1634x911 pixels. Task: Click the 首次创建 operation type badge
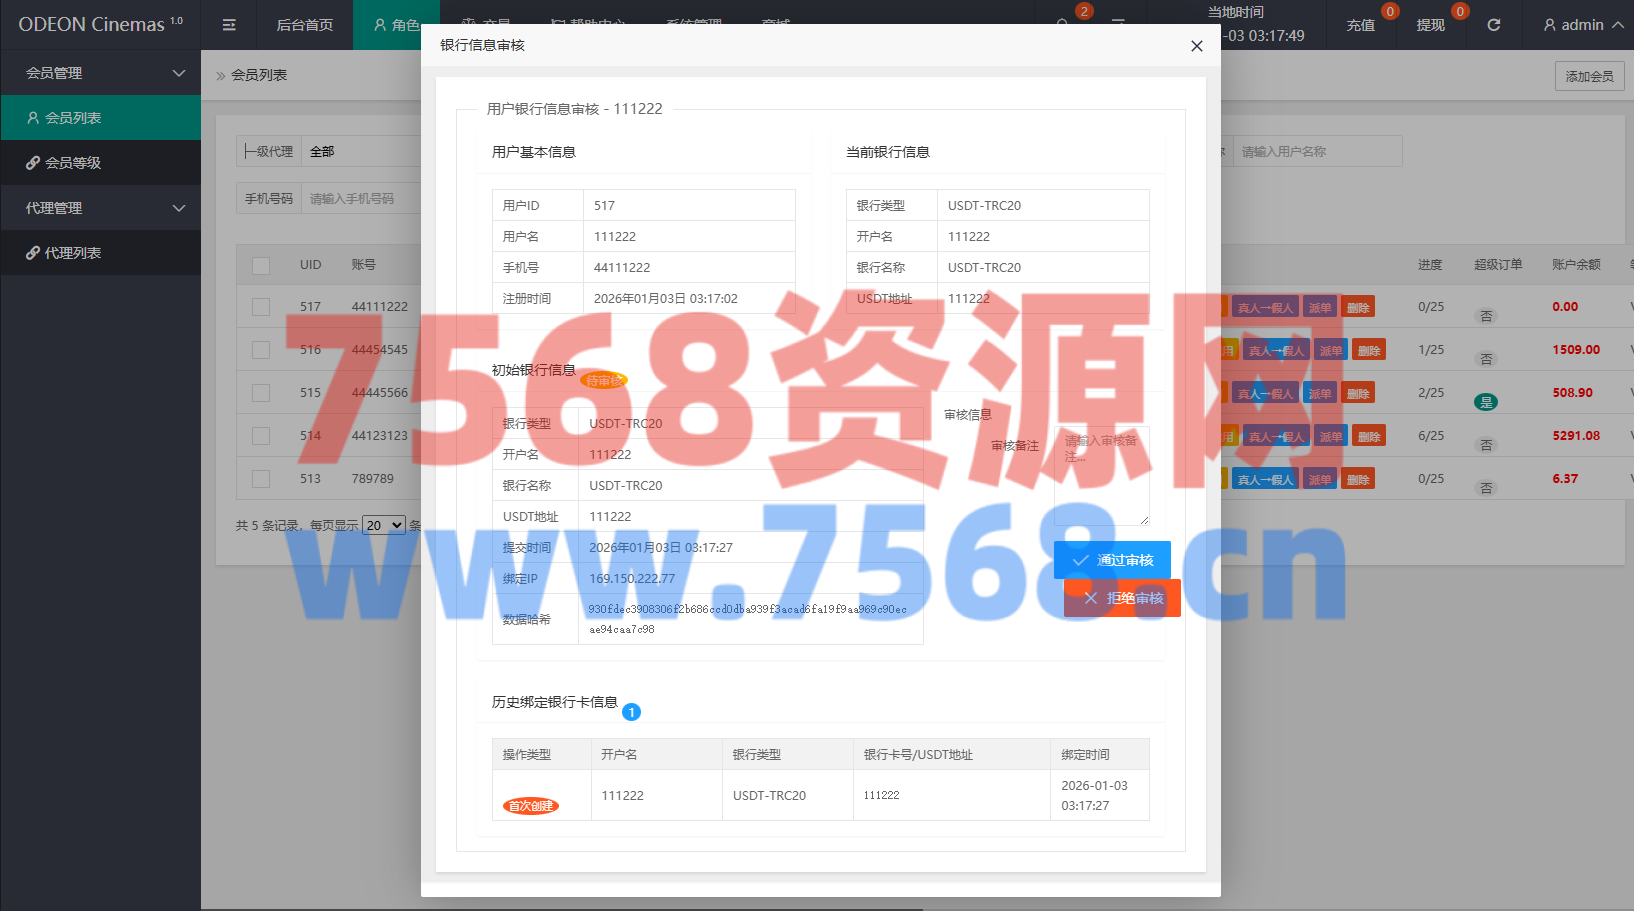[x=530, y=806]
